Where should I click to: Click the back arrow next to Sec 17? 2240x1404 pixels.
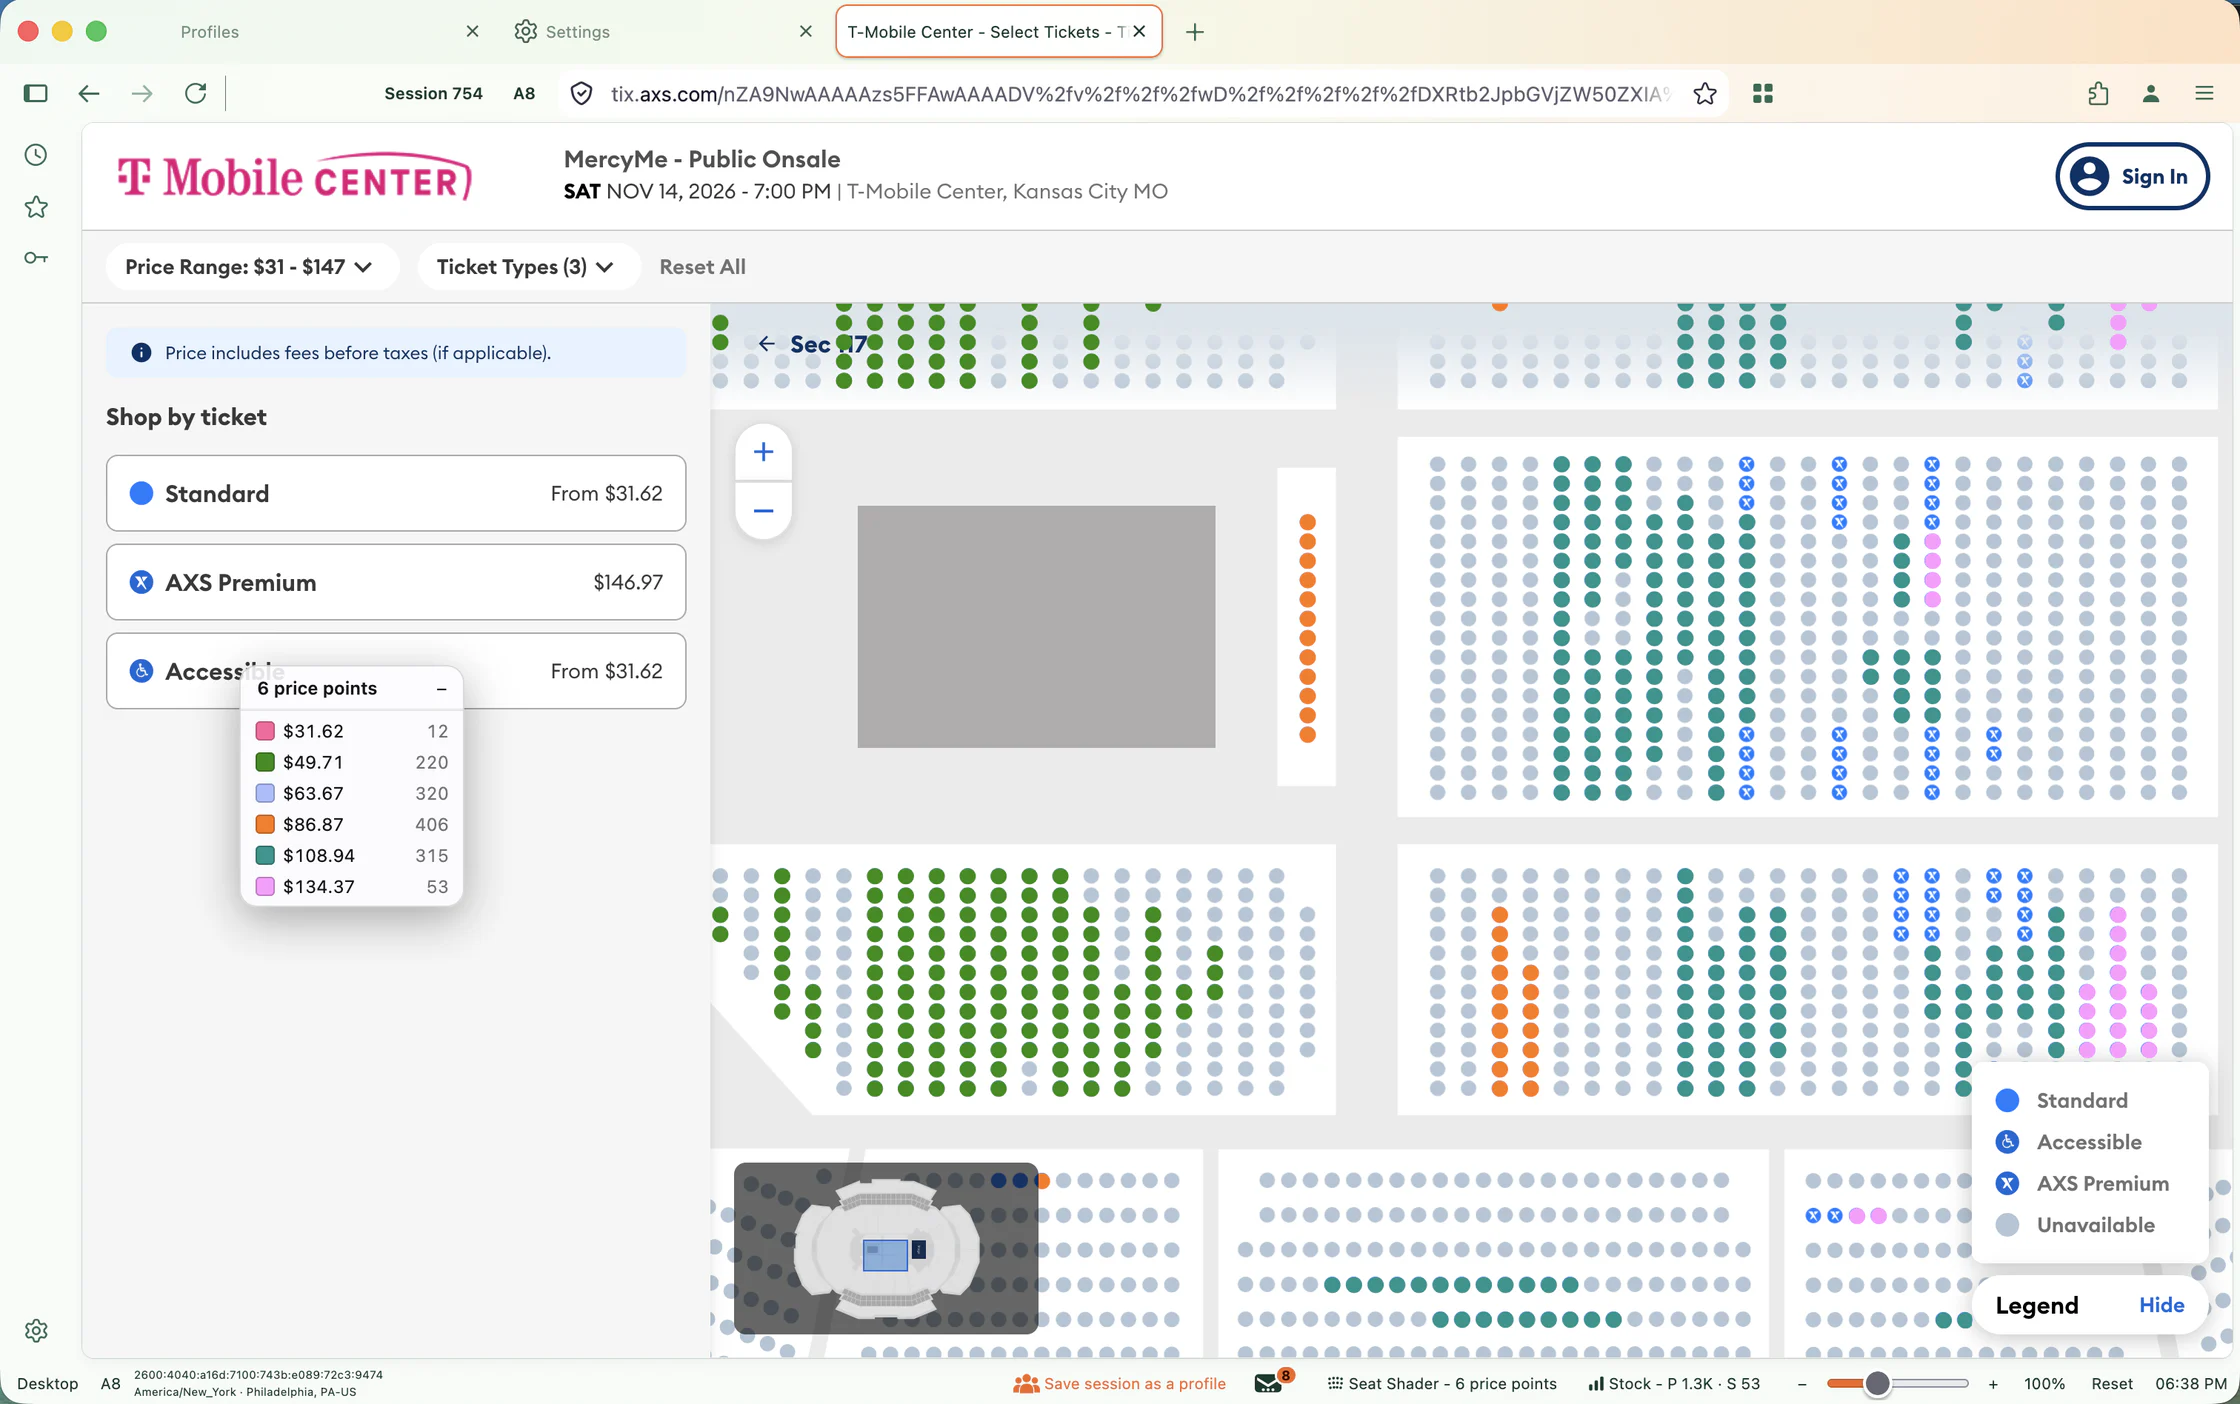(x=766, y=344)
